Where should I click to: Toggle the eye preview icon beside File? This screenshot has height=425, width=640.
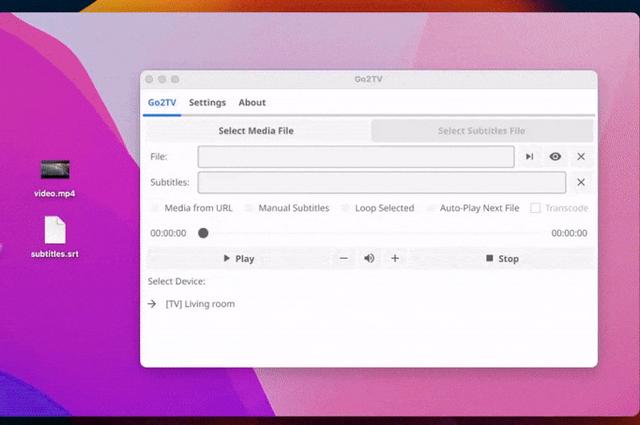(555, 157)
